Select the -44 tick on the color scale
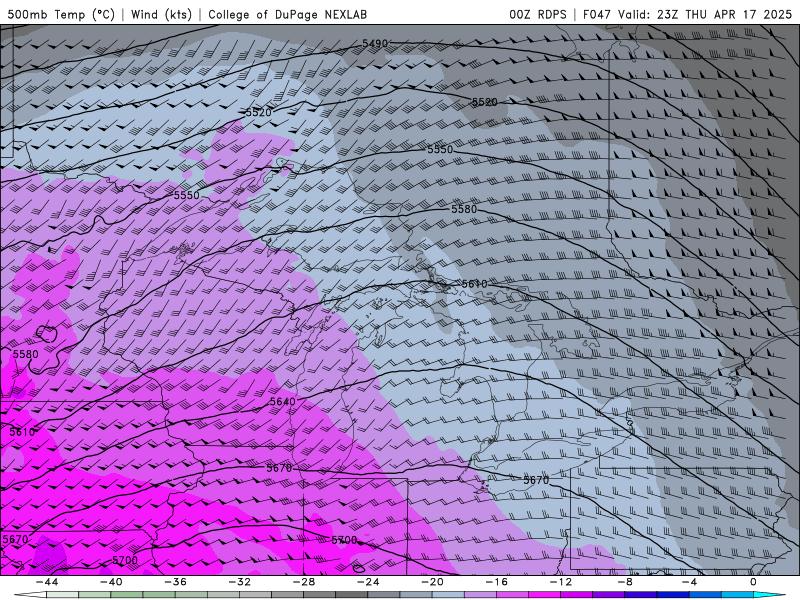 tap(47, 582)
